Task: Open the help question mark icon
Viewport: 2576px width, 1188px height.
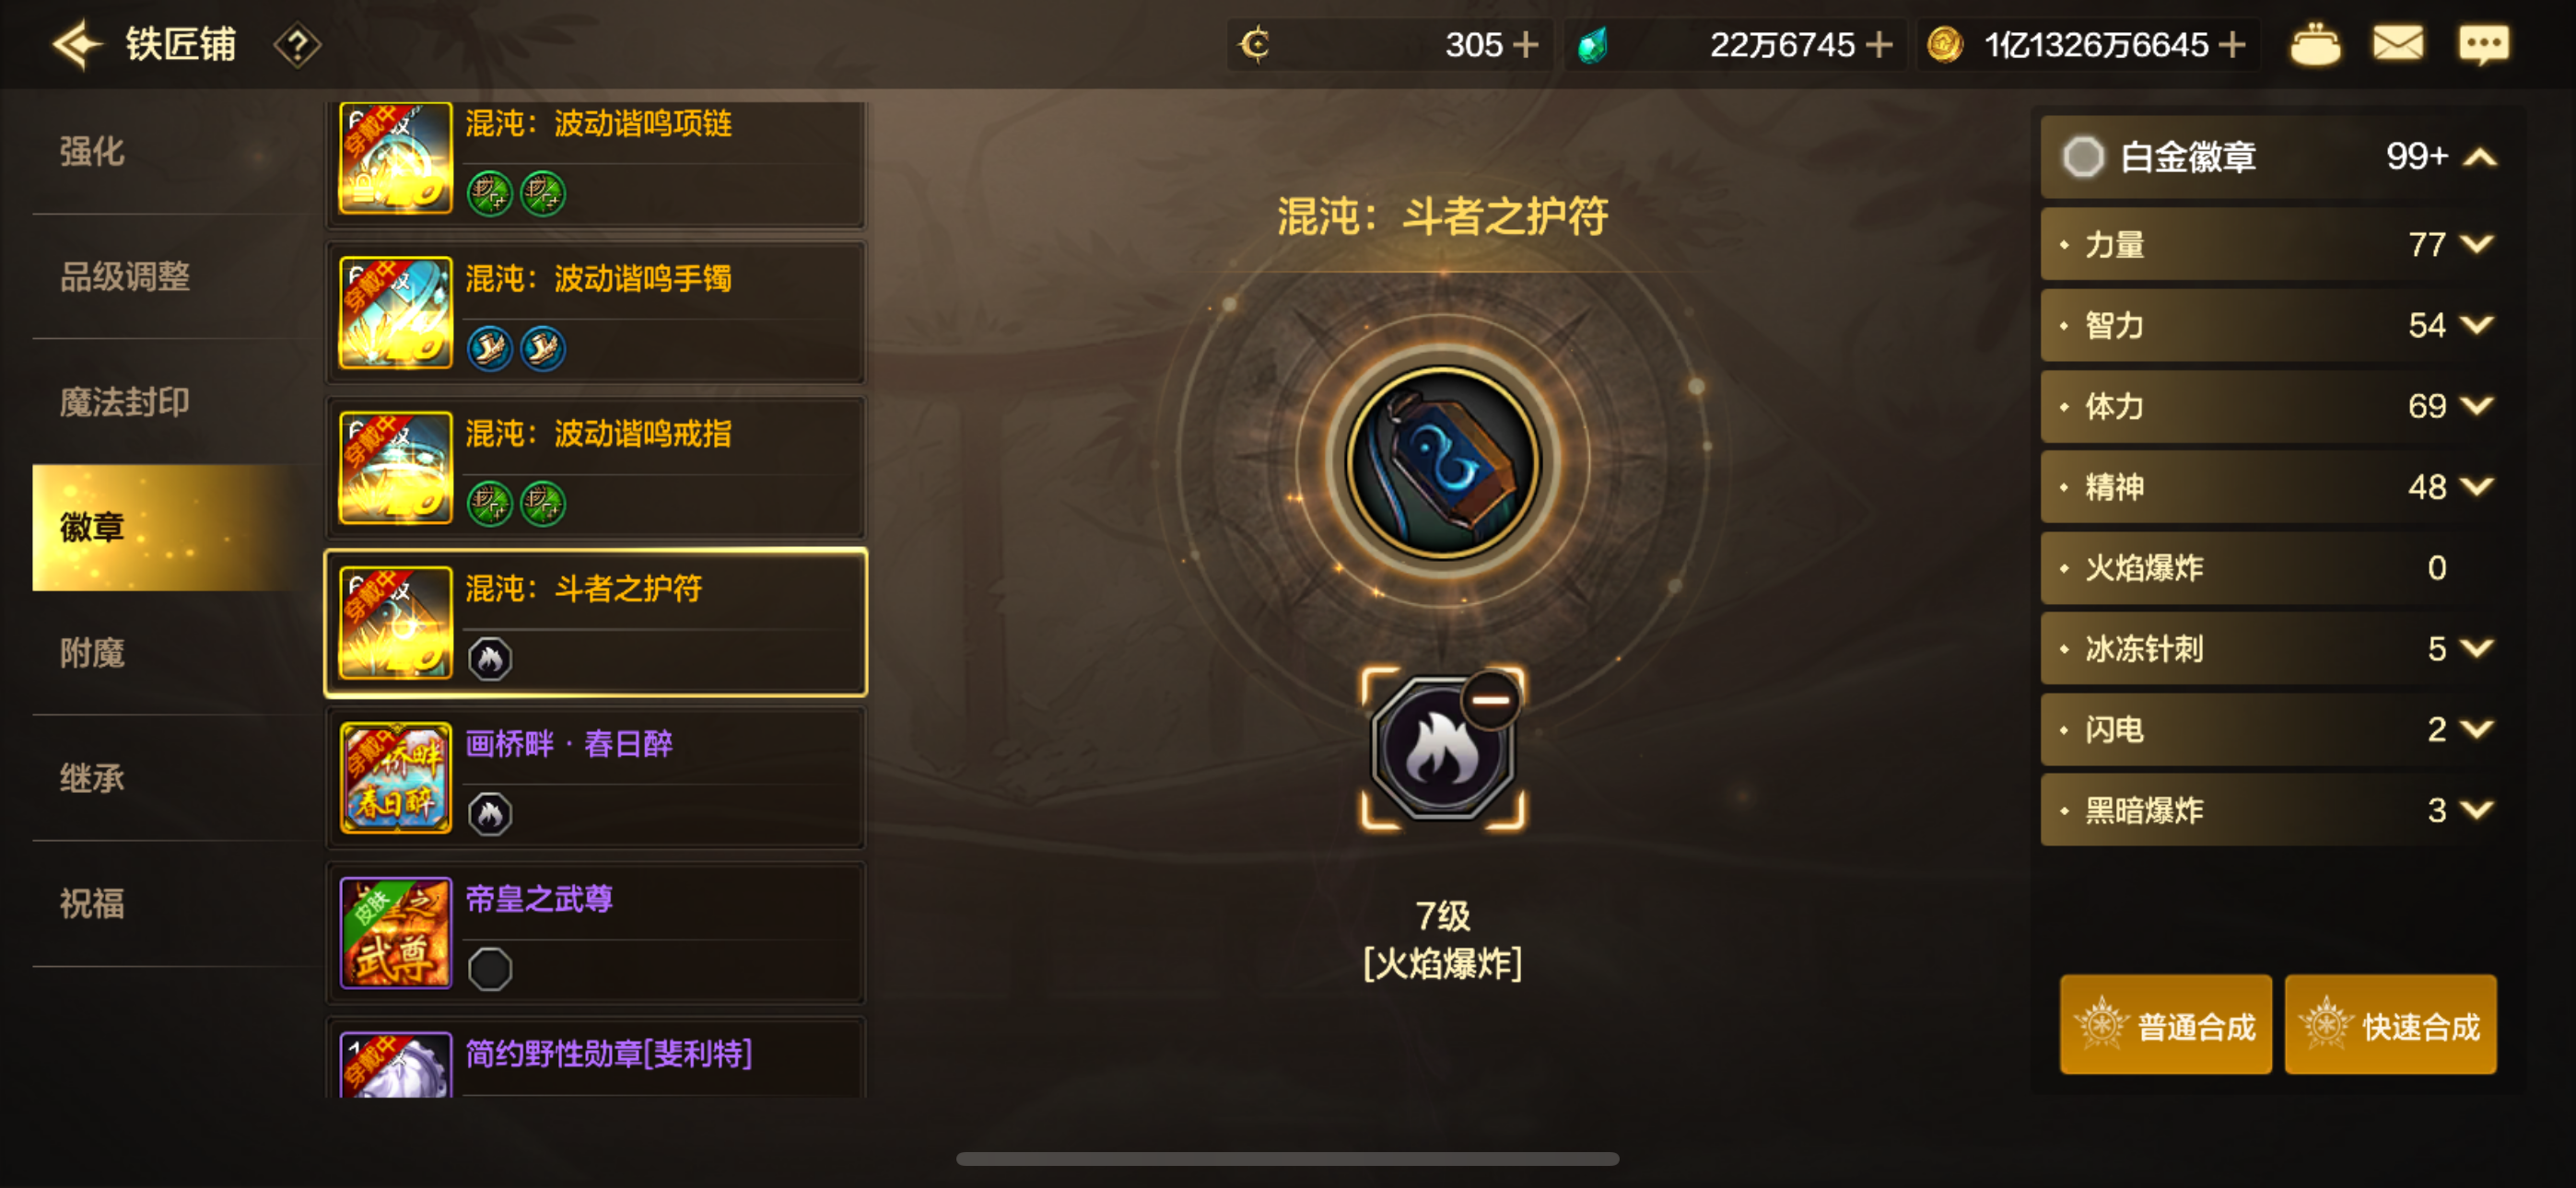Action: (x=297, y=45)
